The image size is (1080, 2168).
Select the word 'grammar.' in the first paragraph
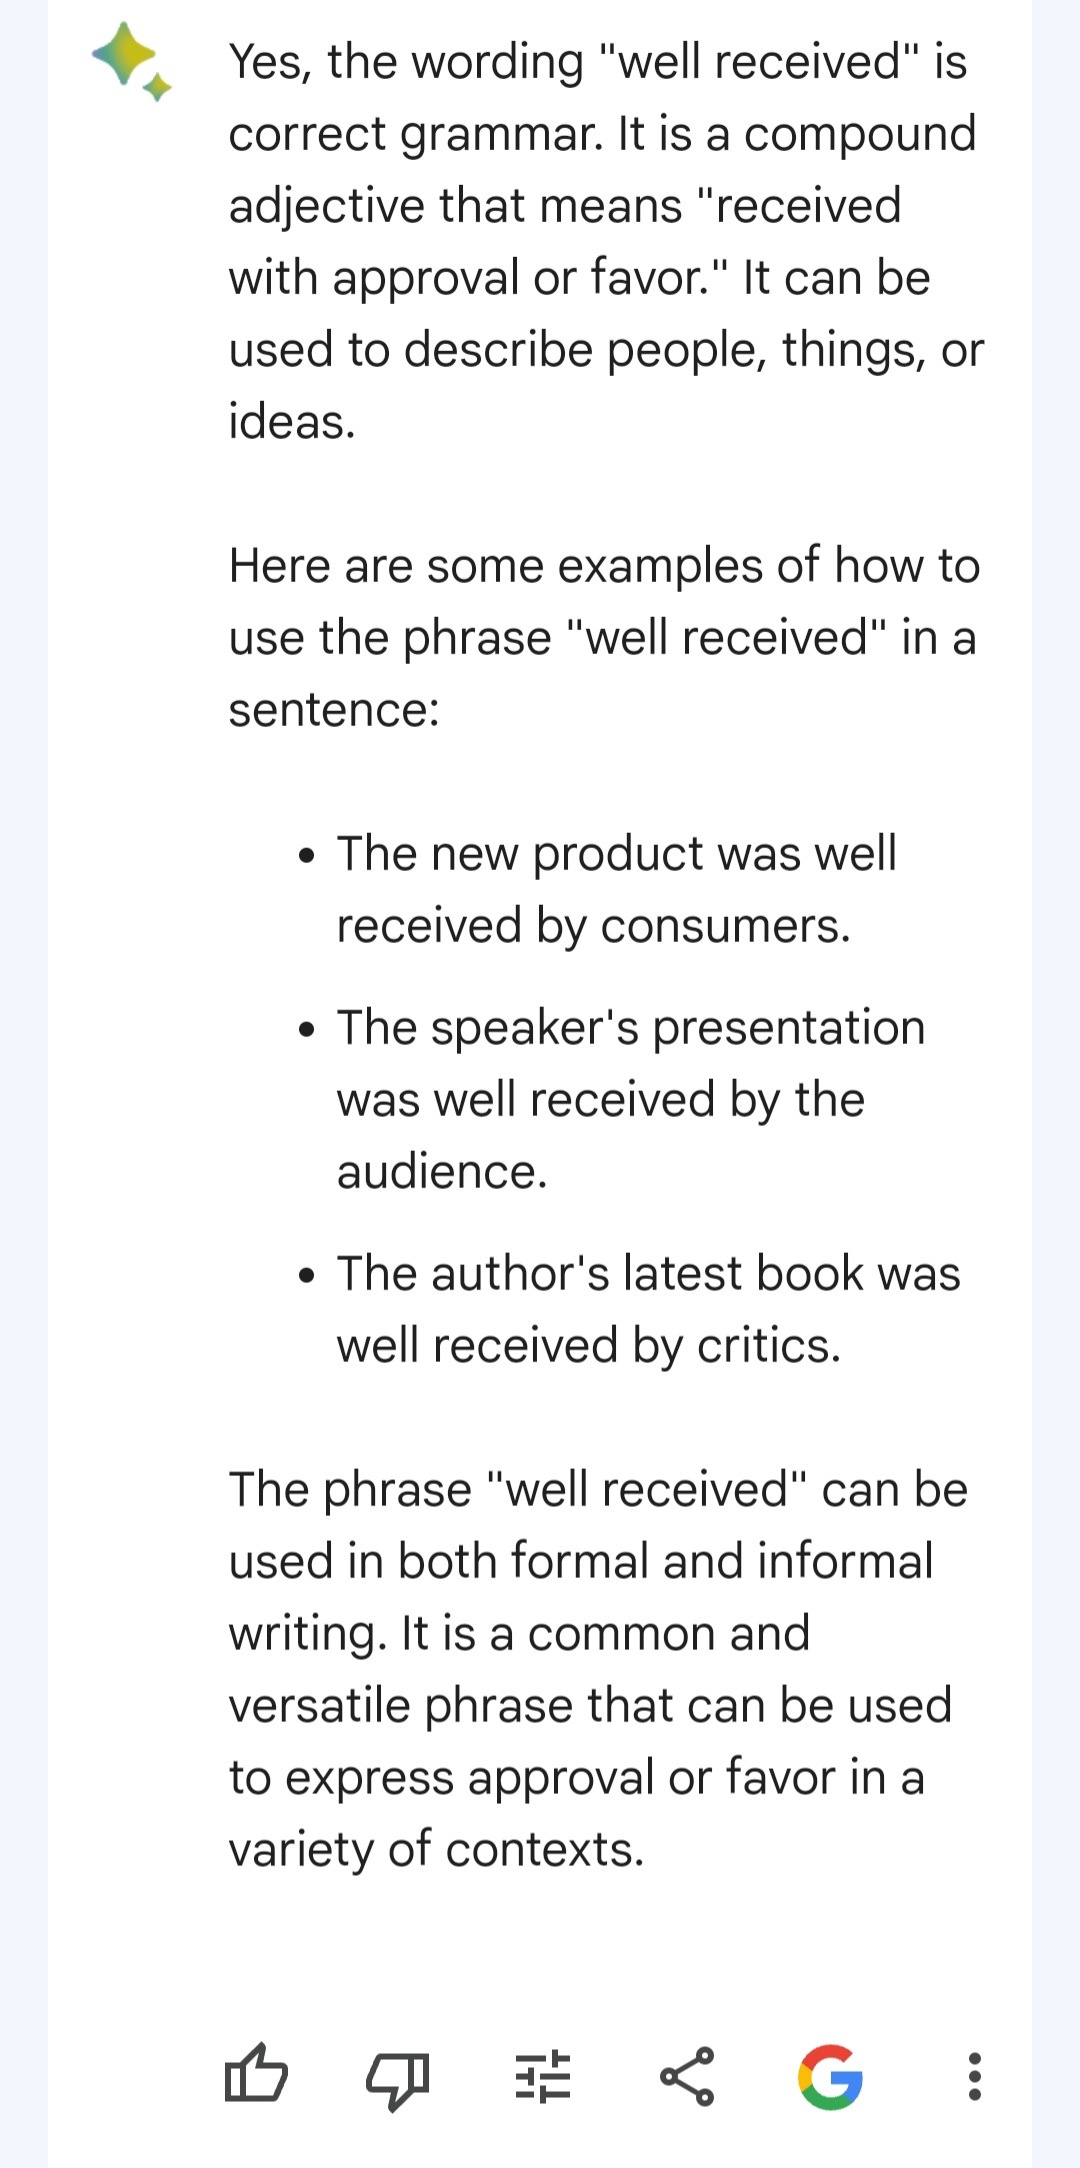point(502,135)
